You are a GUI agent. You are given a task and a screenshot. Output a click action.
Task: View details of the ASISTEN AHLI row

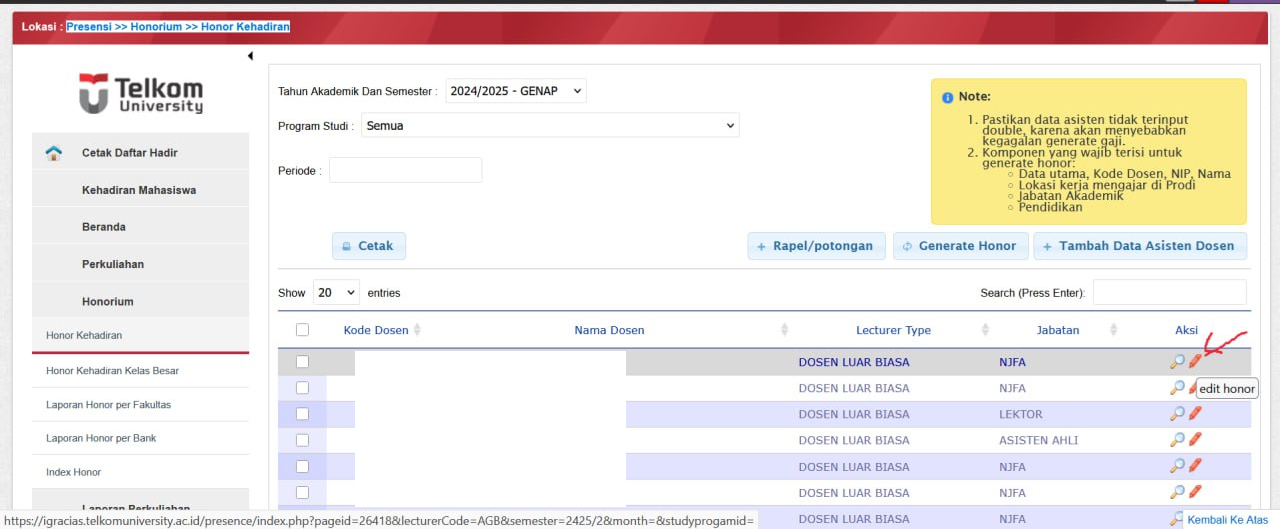click(x=1177, y=440)
